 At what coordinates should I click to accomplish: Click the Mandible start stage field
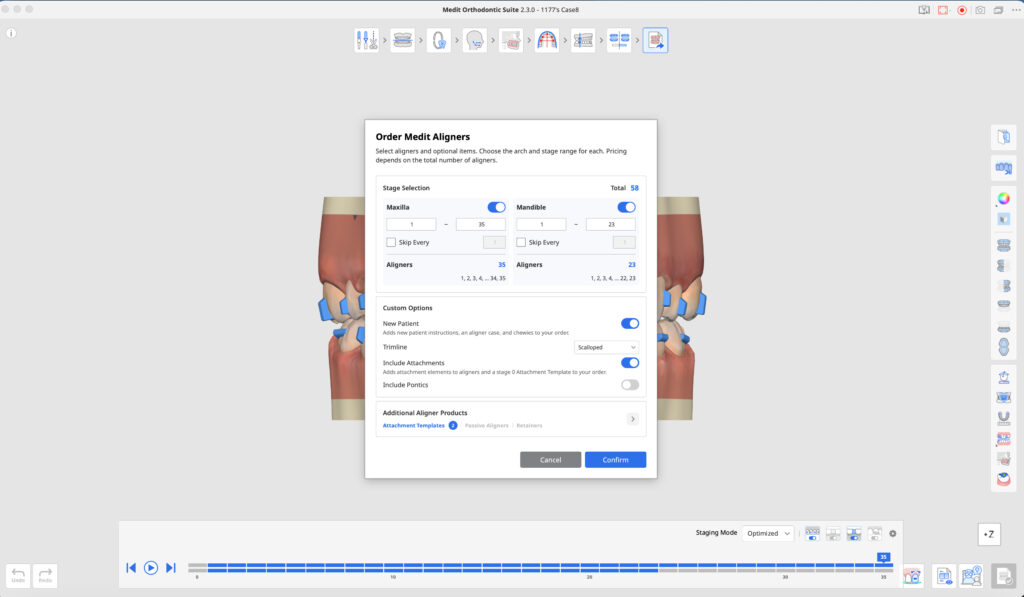541,224
